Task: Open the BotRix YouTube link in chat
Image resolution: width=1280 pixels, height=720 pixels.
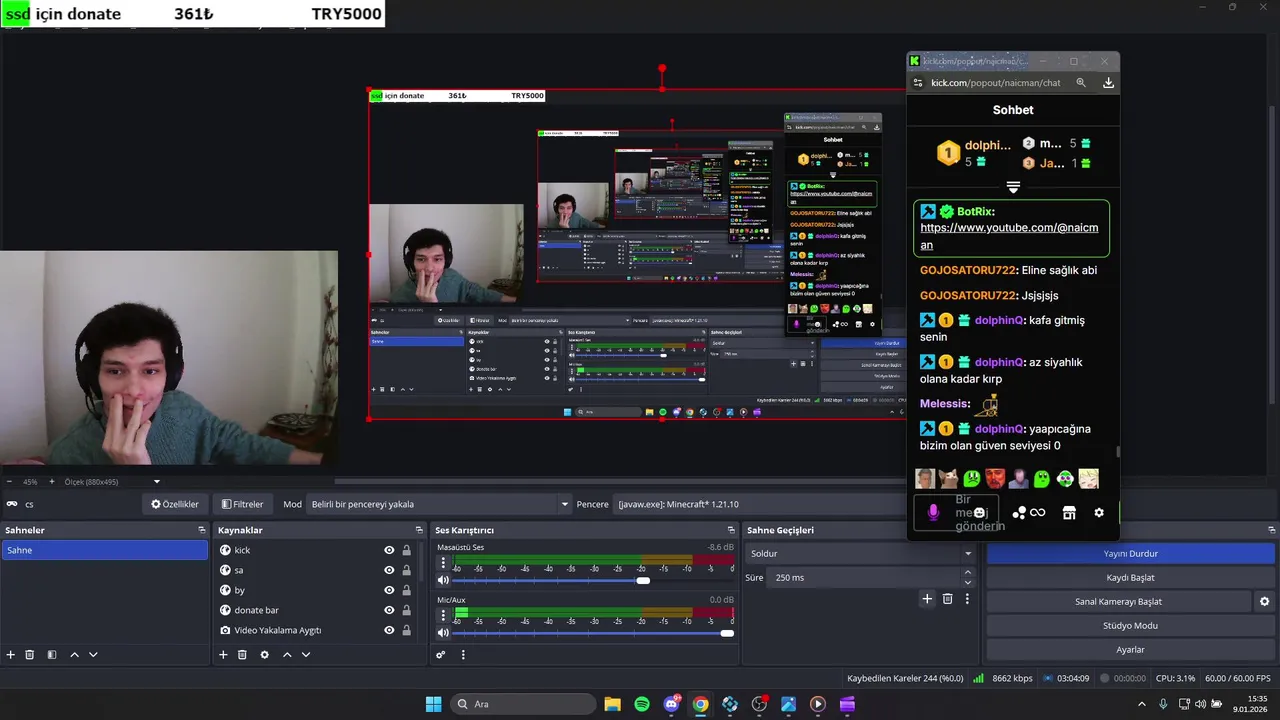Action: [x=1009, y=236]
